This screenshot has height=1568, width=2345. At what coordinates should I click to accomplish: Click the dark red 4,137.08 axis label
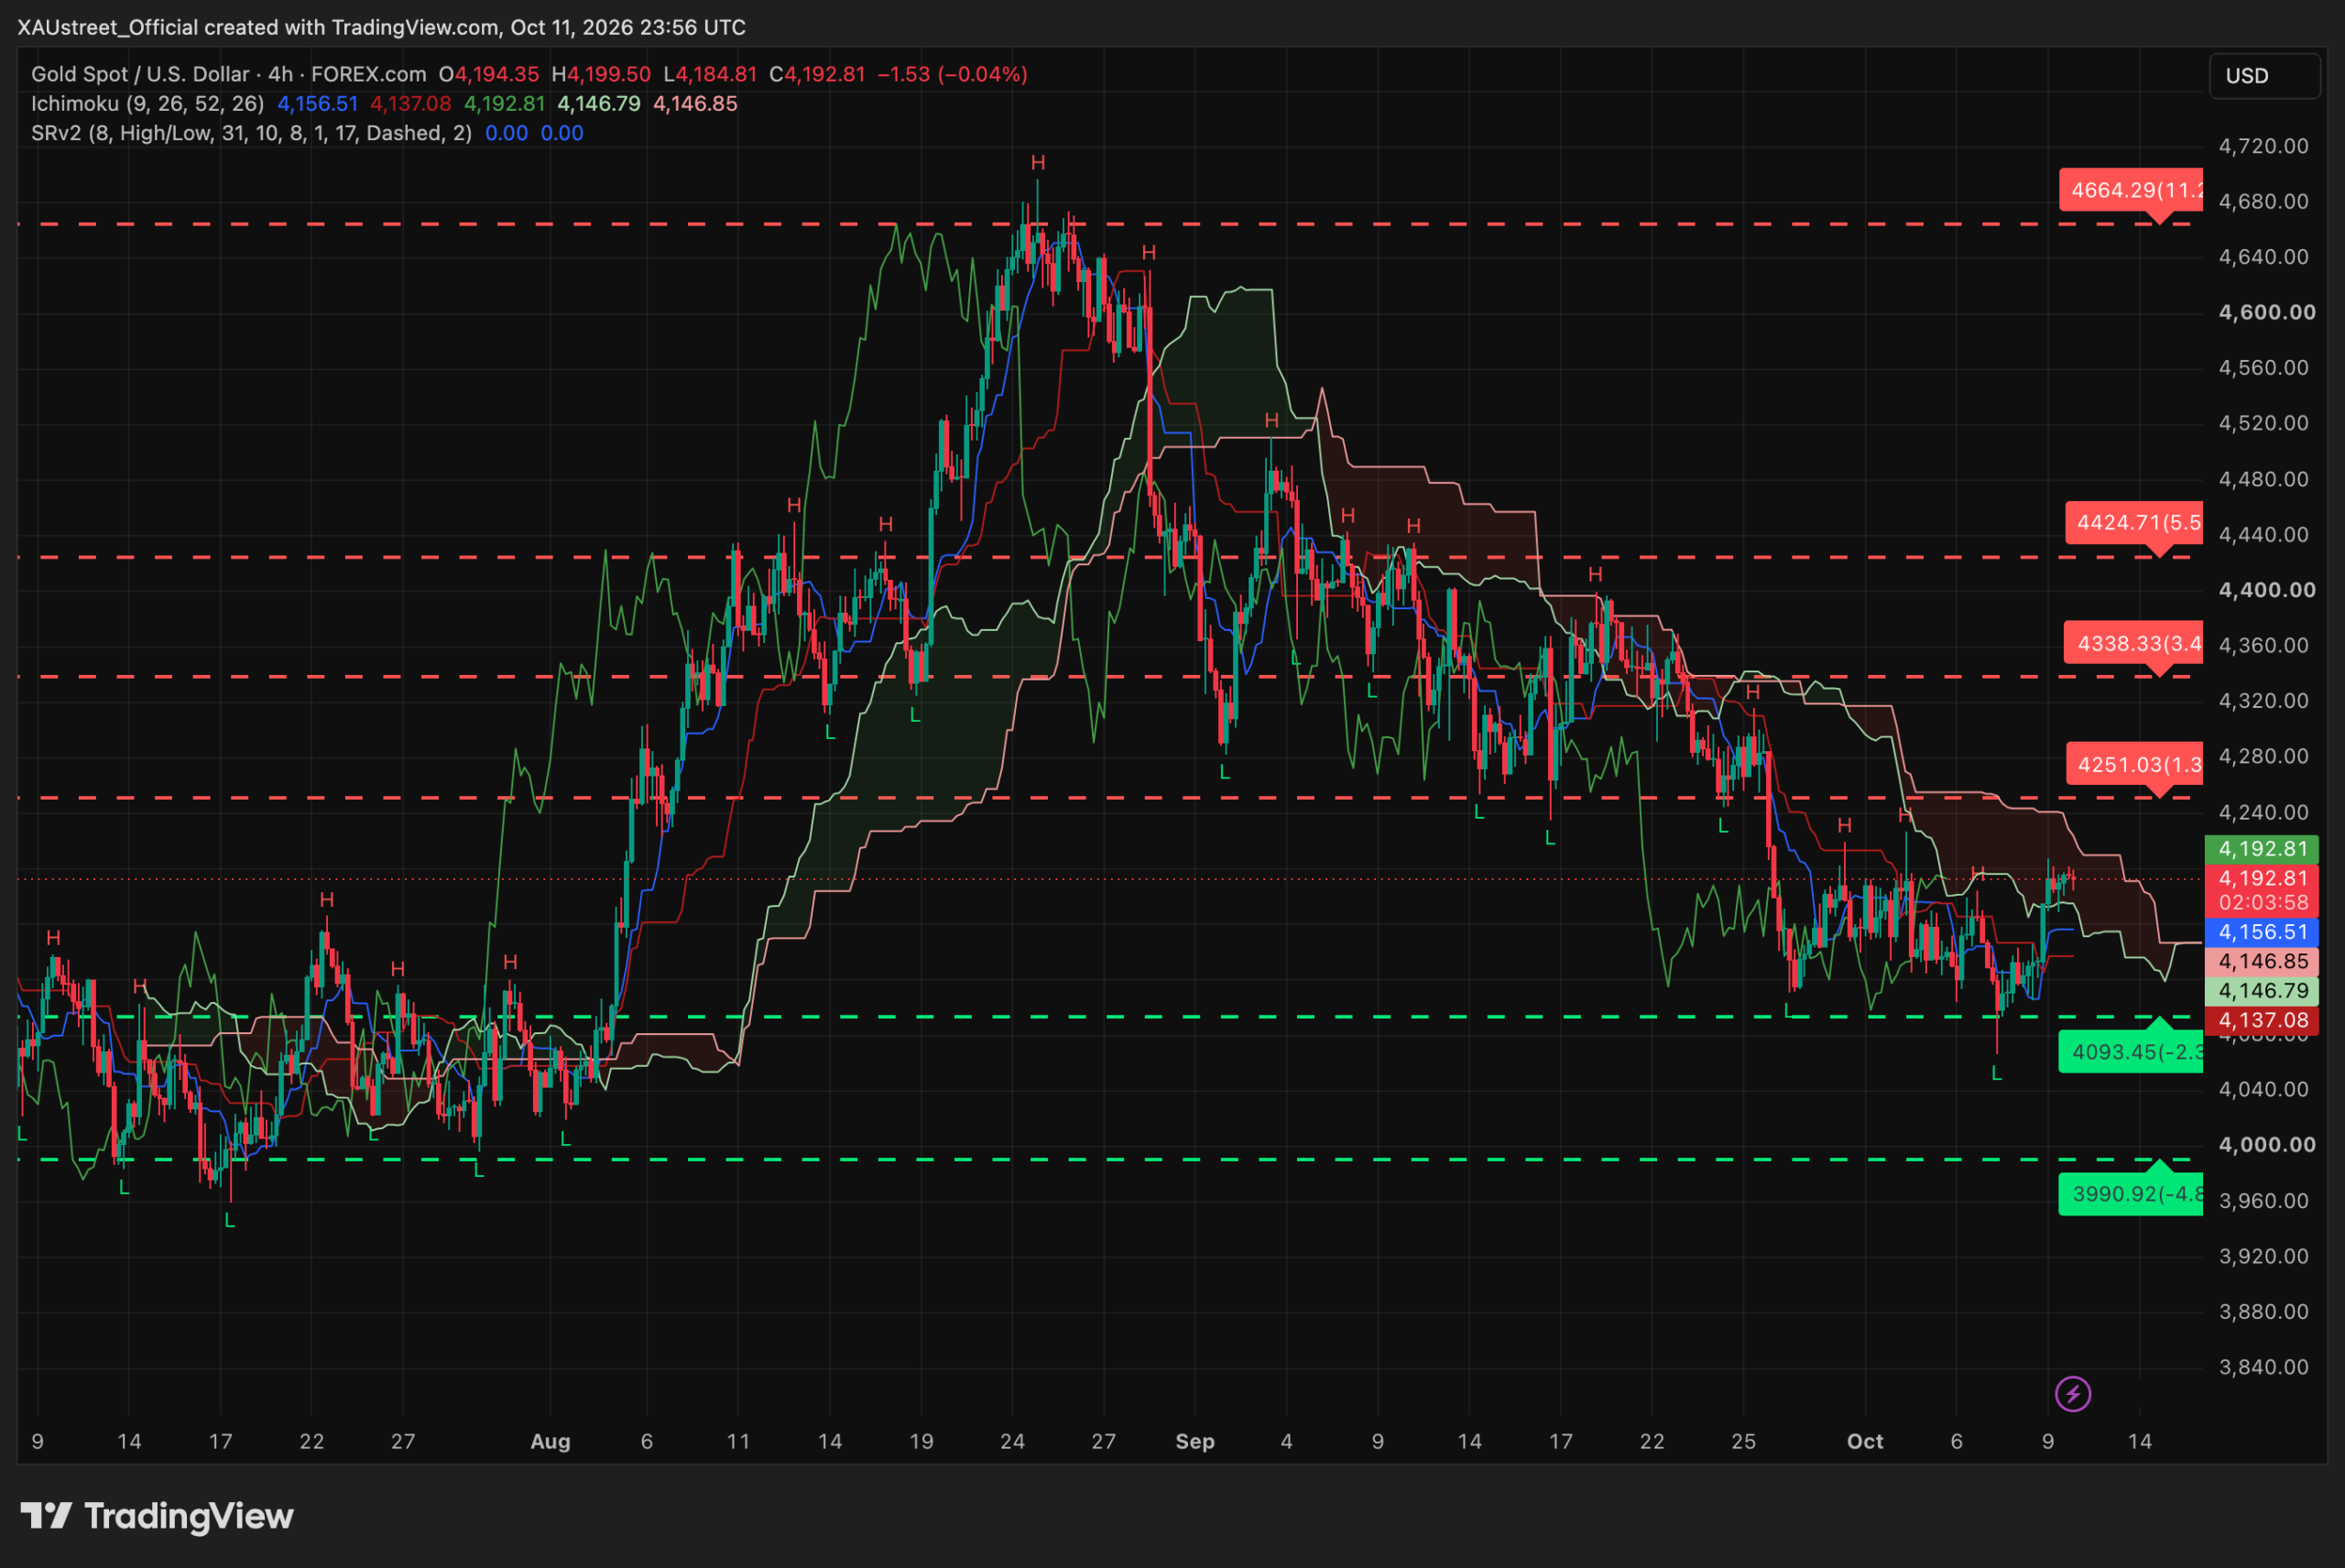click(x=2262, y=1020)
